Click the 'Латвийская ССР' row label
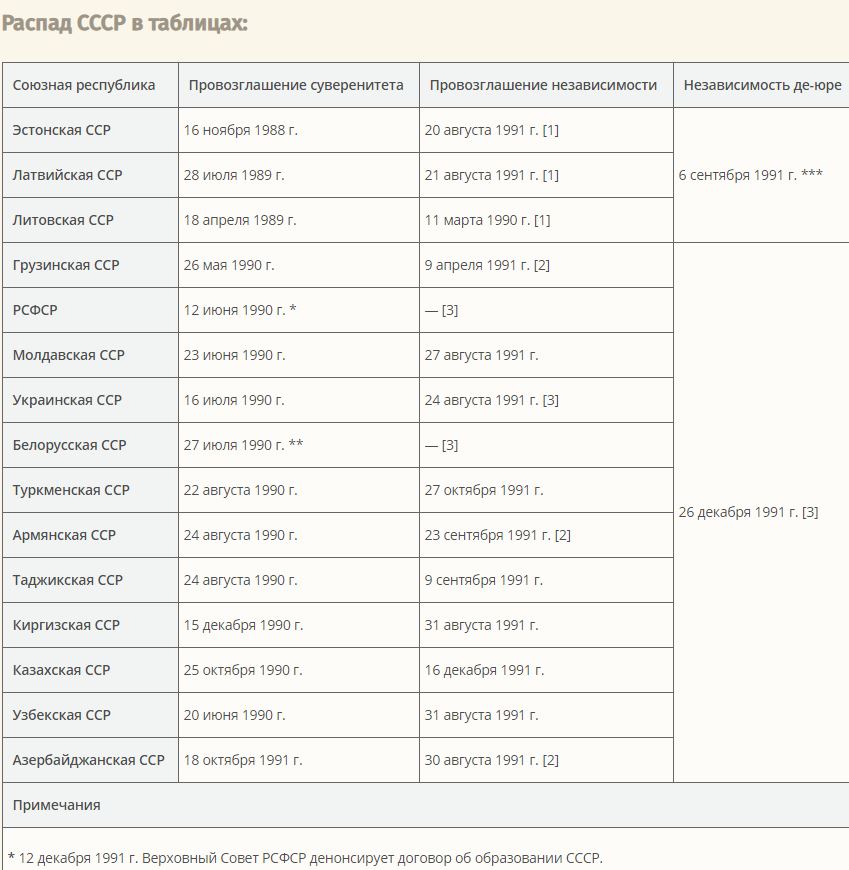Image resolution: width=849 pixels, height=870 pixels. pyautogui.click(x=67, y=175)
